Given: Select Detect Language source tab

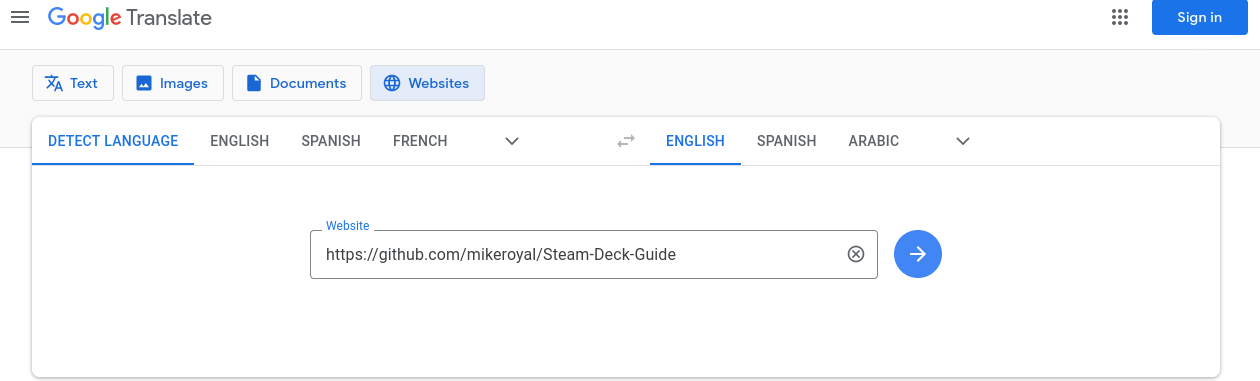Looking at the screenshot, I should pos(113,141).
